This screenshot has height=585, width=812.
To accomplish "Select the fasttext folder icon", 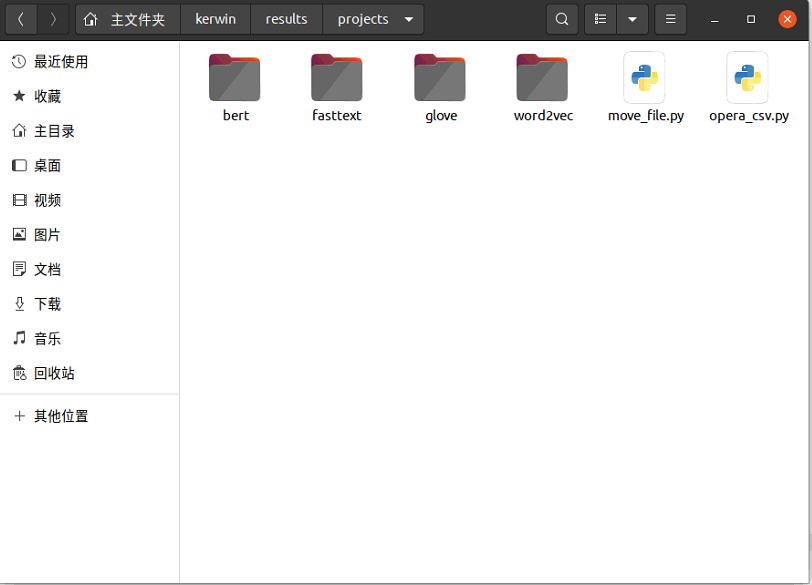I will pos(337,78).
